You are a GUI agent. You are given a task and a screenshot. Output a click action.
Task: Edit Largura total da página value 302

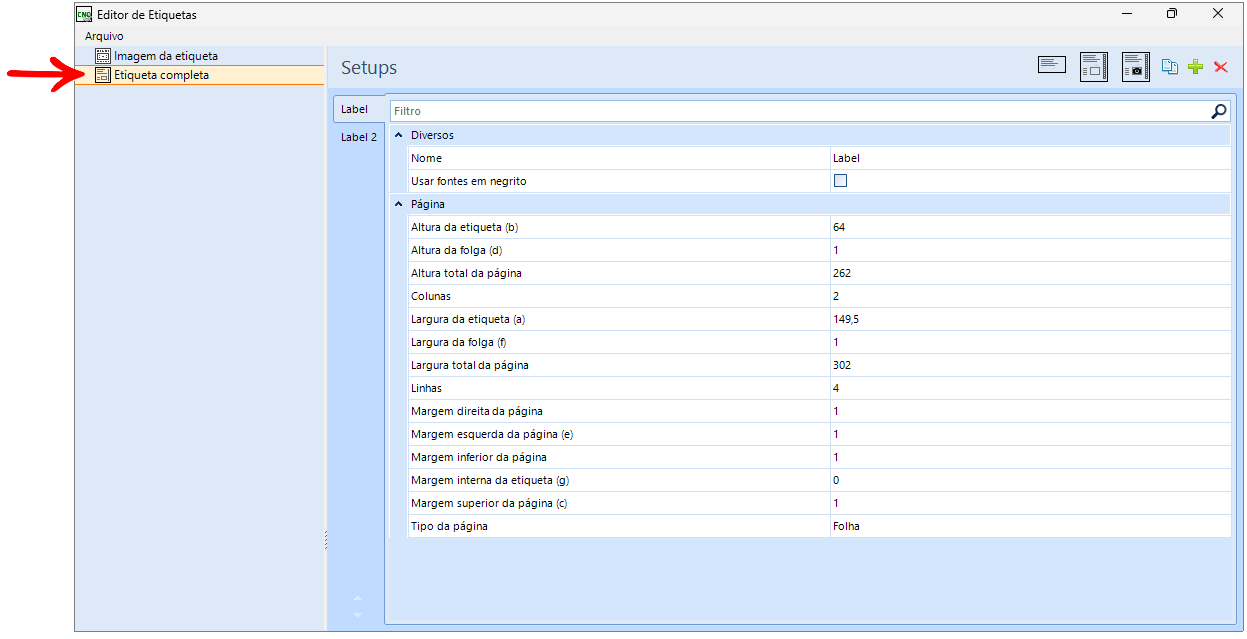1030,365
